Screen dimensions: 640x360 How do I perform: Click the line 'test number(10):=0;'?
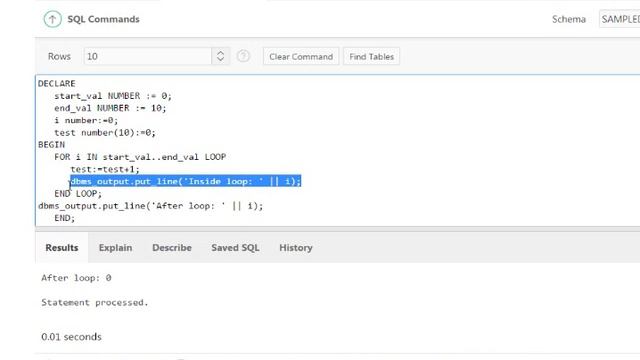tap(105, 133)
